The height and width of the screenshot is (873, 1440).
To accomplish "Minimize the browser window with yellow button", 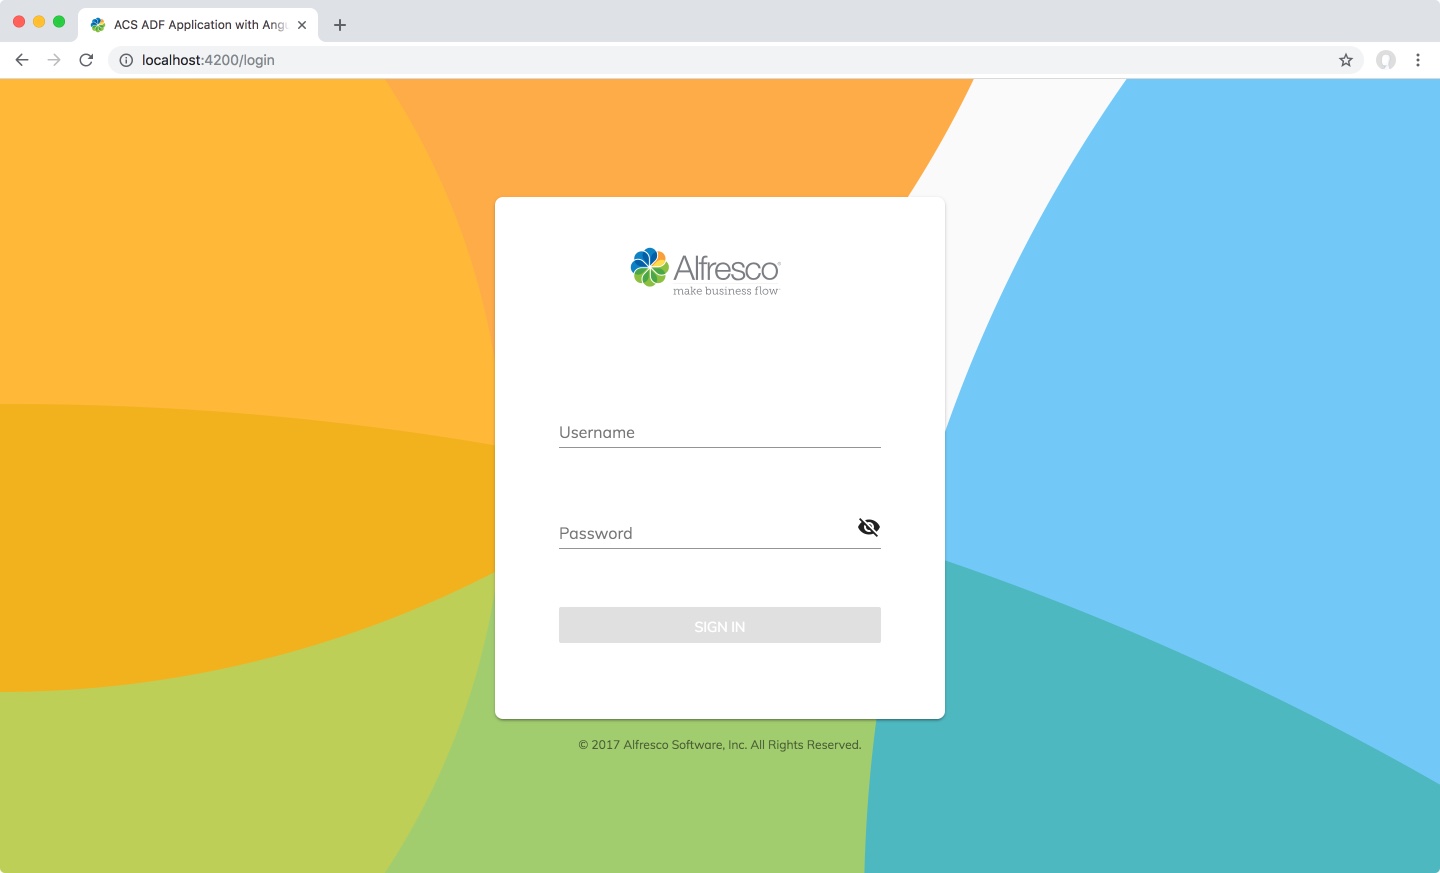I will click(39, 22).
